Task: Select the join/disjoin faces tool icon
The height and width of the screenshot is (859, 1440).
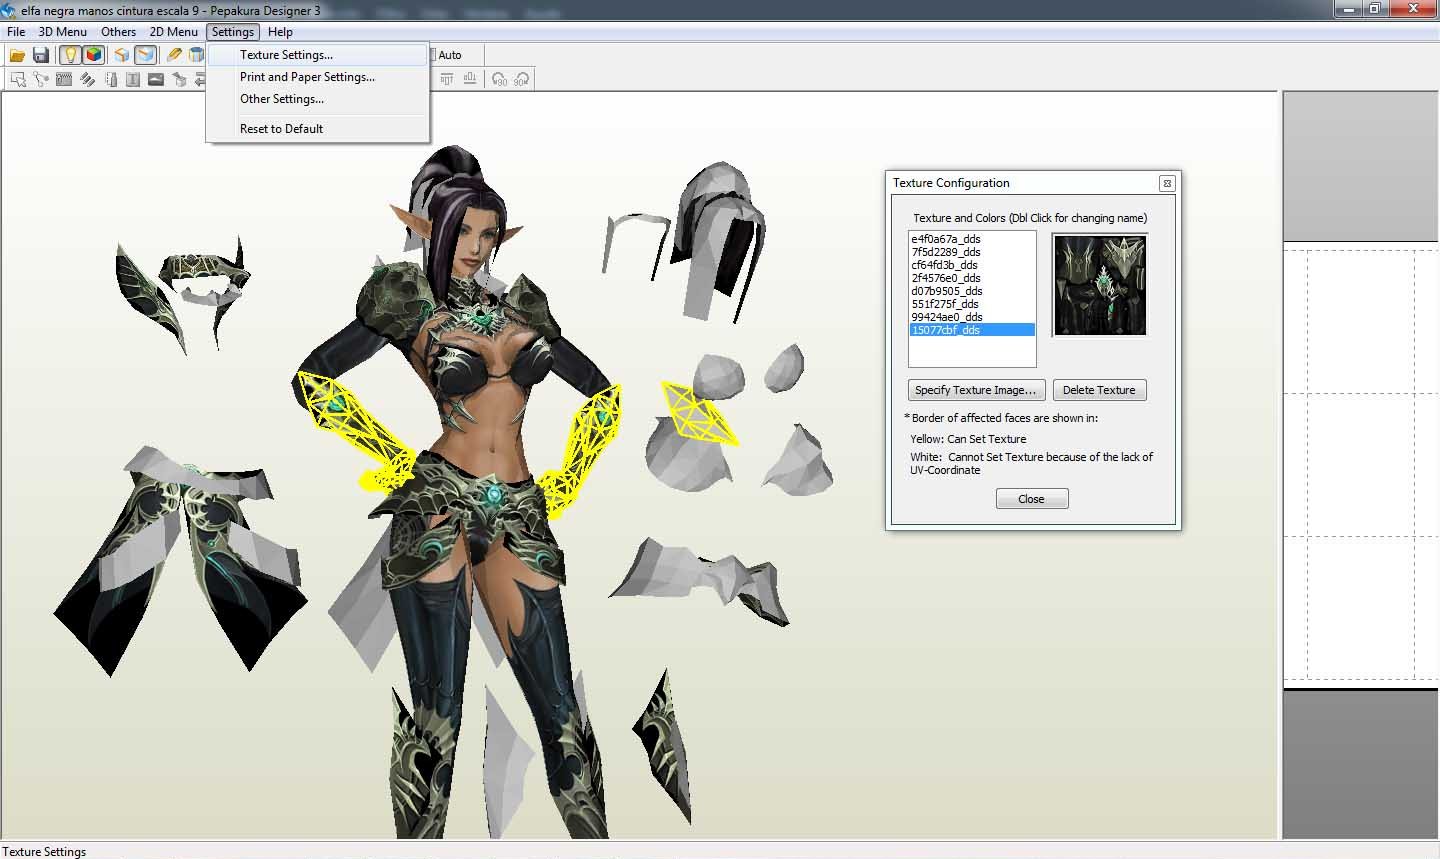Action: 41,79
